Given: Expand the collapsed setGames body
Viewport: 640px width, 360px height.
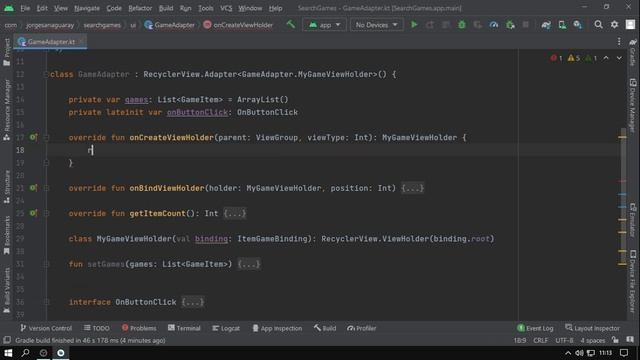Looking at the screenshot, I should [249, 264].
